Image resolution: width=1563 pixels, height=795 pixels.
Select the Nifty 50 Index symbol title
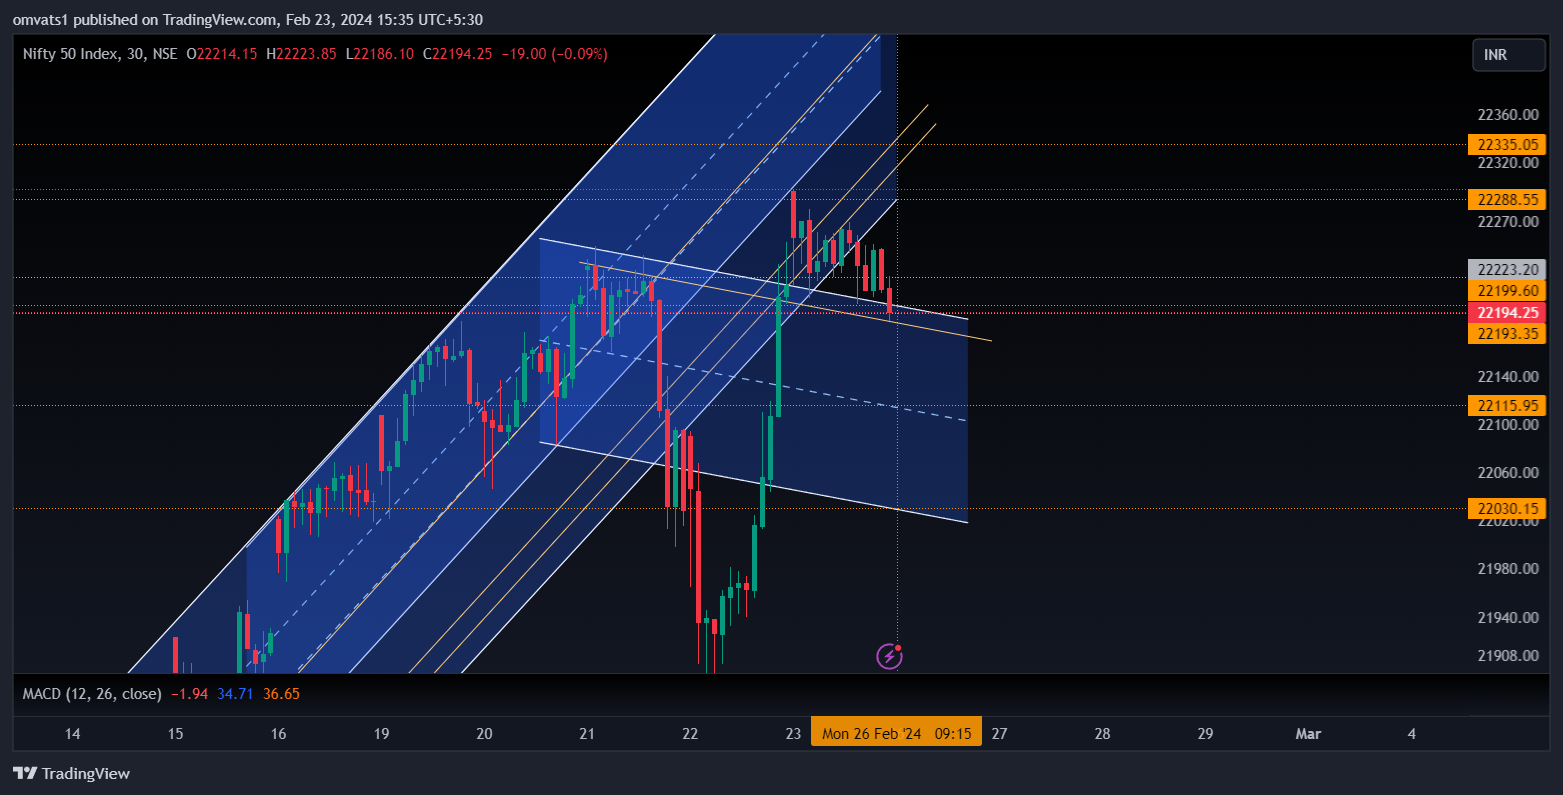[98, 54]
